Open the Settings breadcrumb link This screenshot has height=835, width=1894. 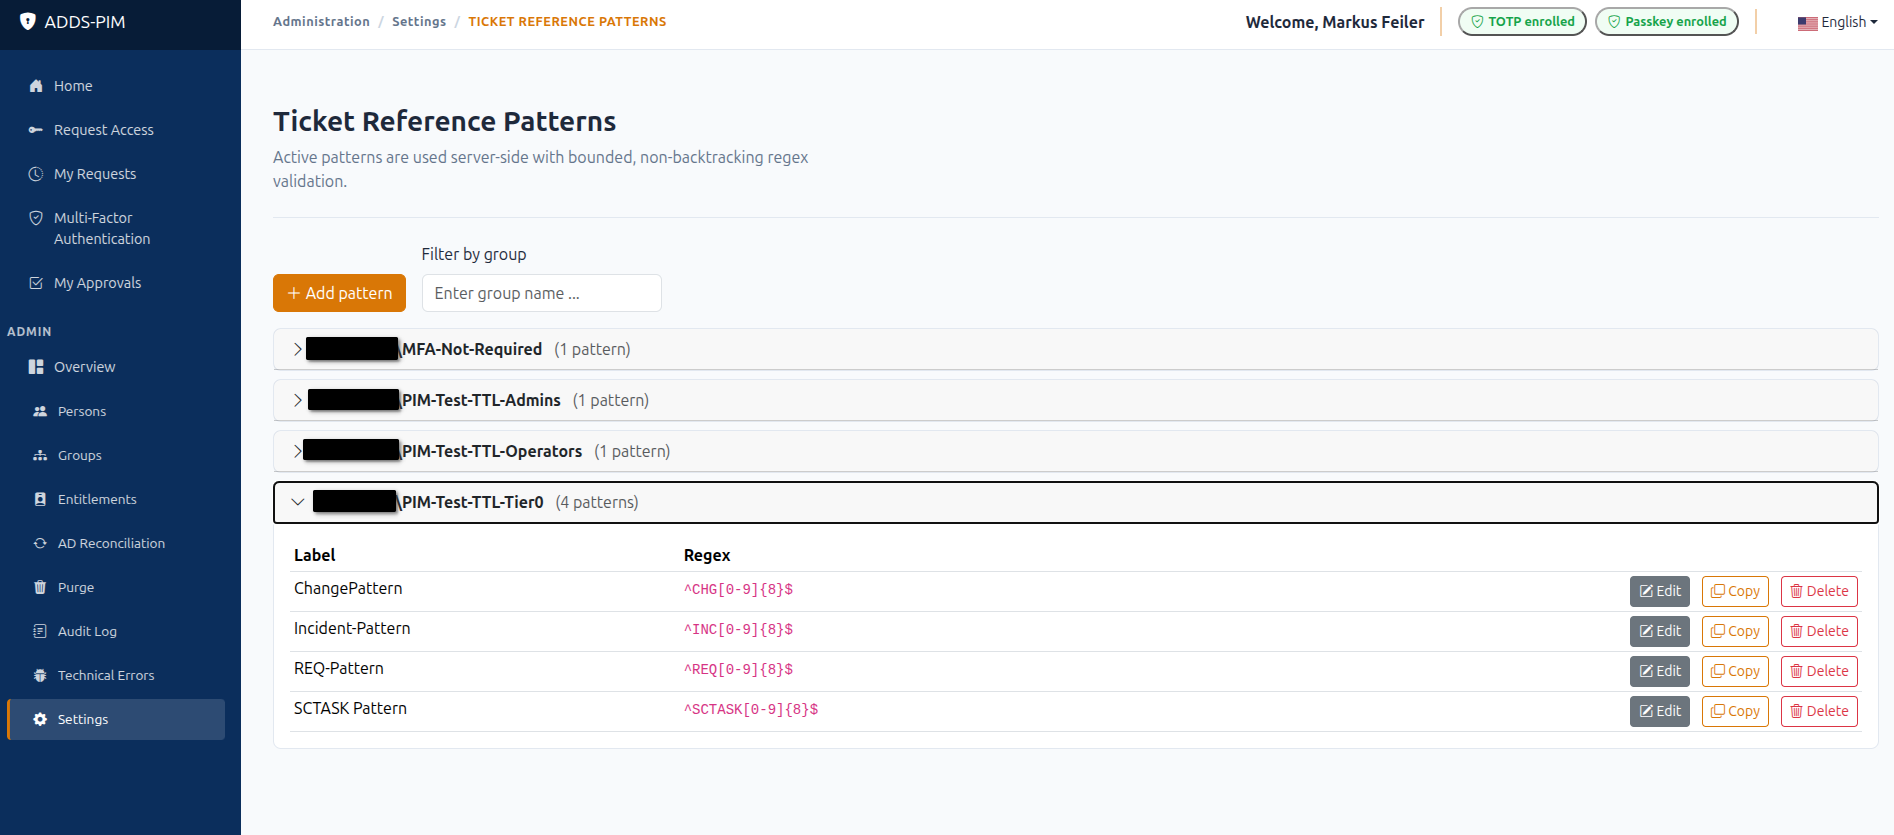419,21
